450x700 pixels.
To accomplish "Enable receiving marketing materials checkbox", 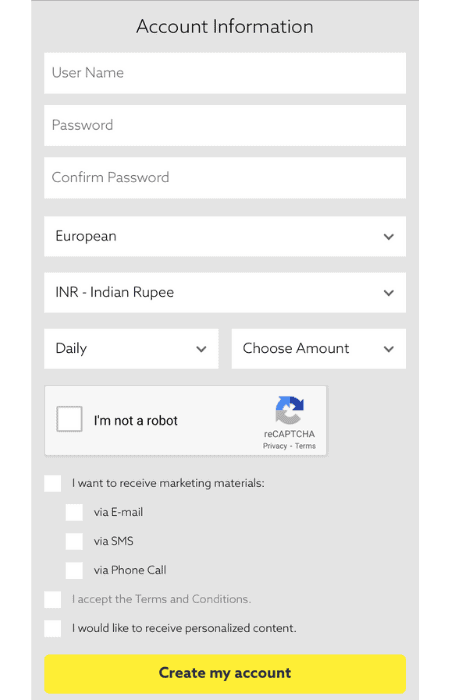I will pos(53,483).
